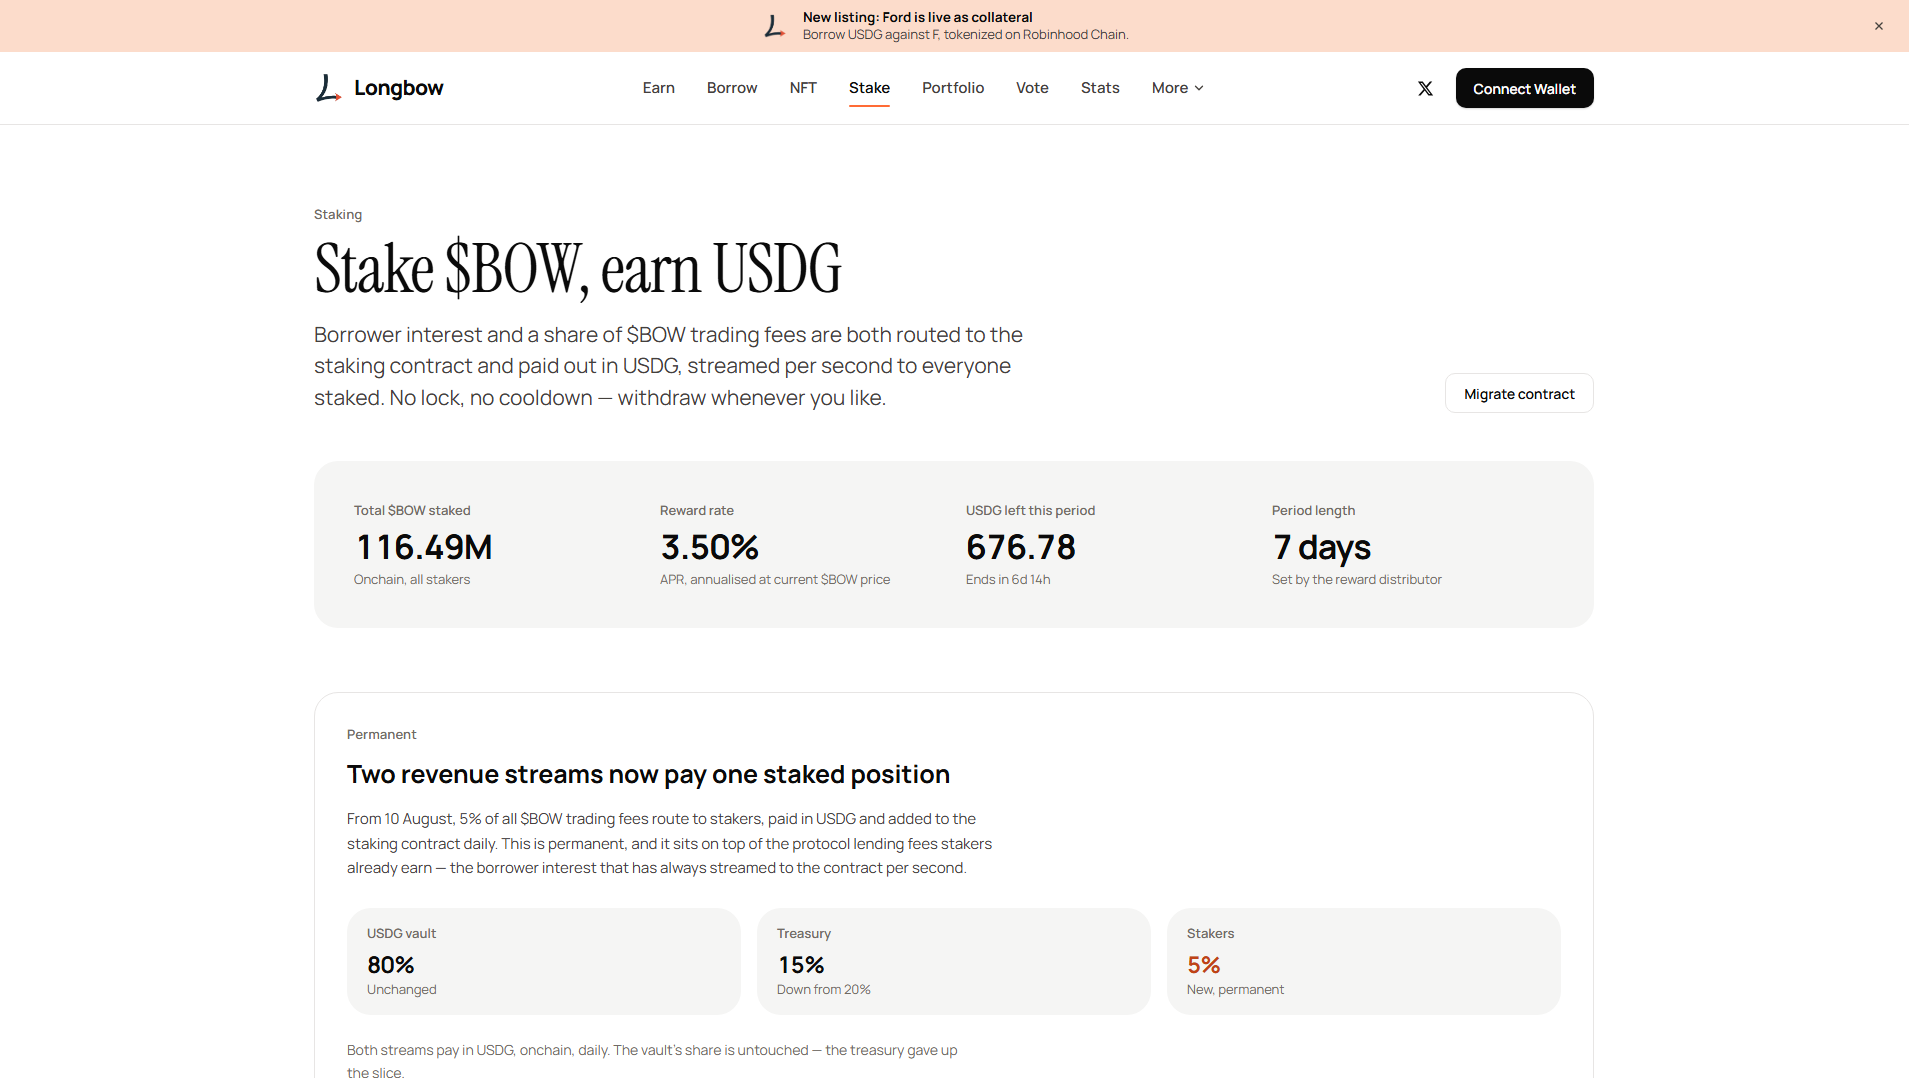Click the Migrate contract button
Image resolution: width=1909 pixels, height=1078 pixels.
pos(1519,393)
